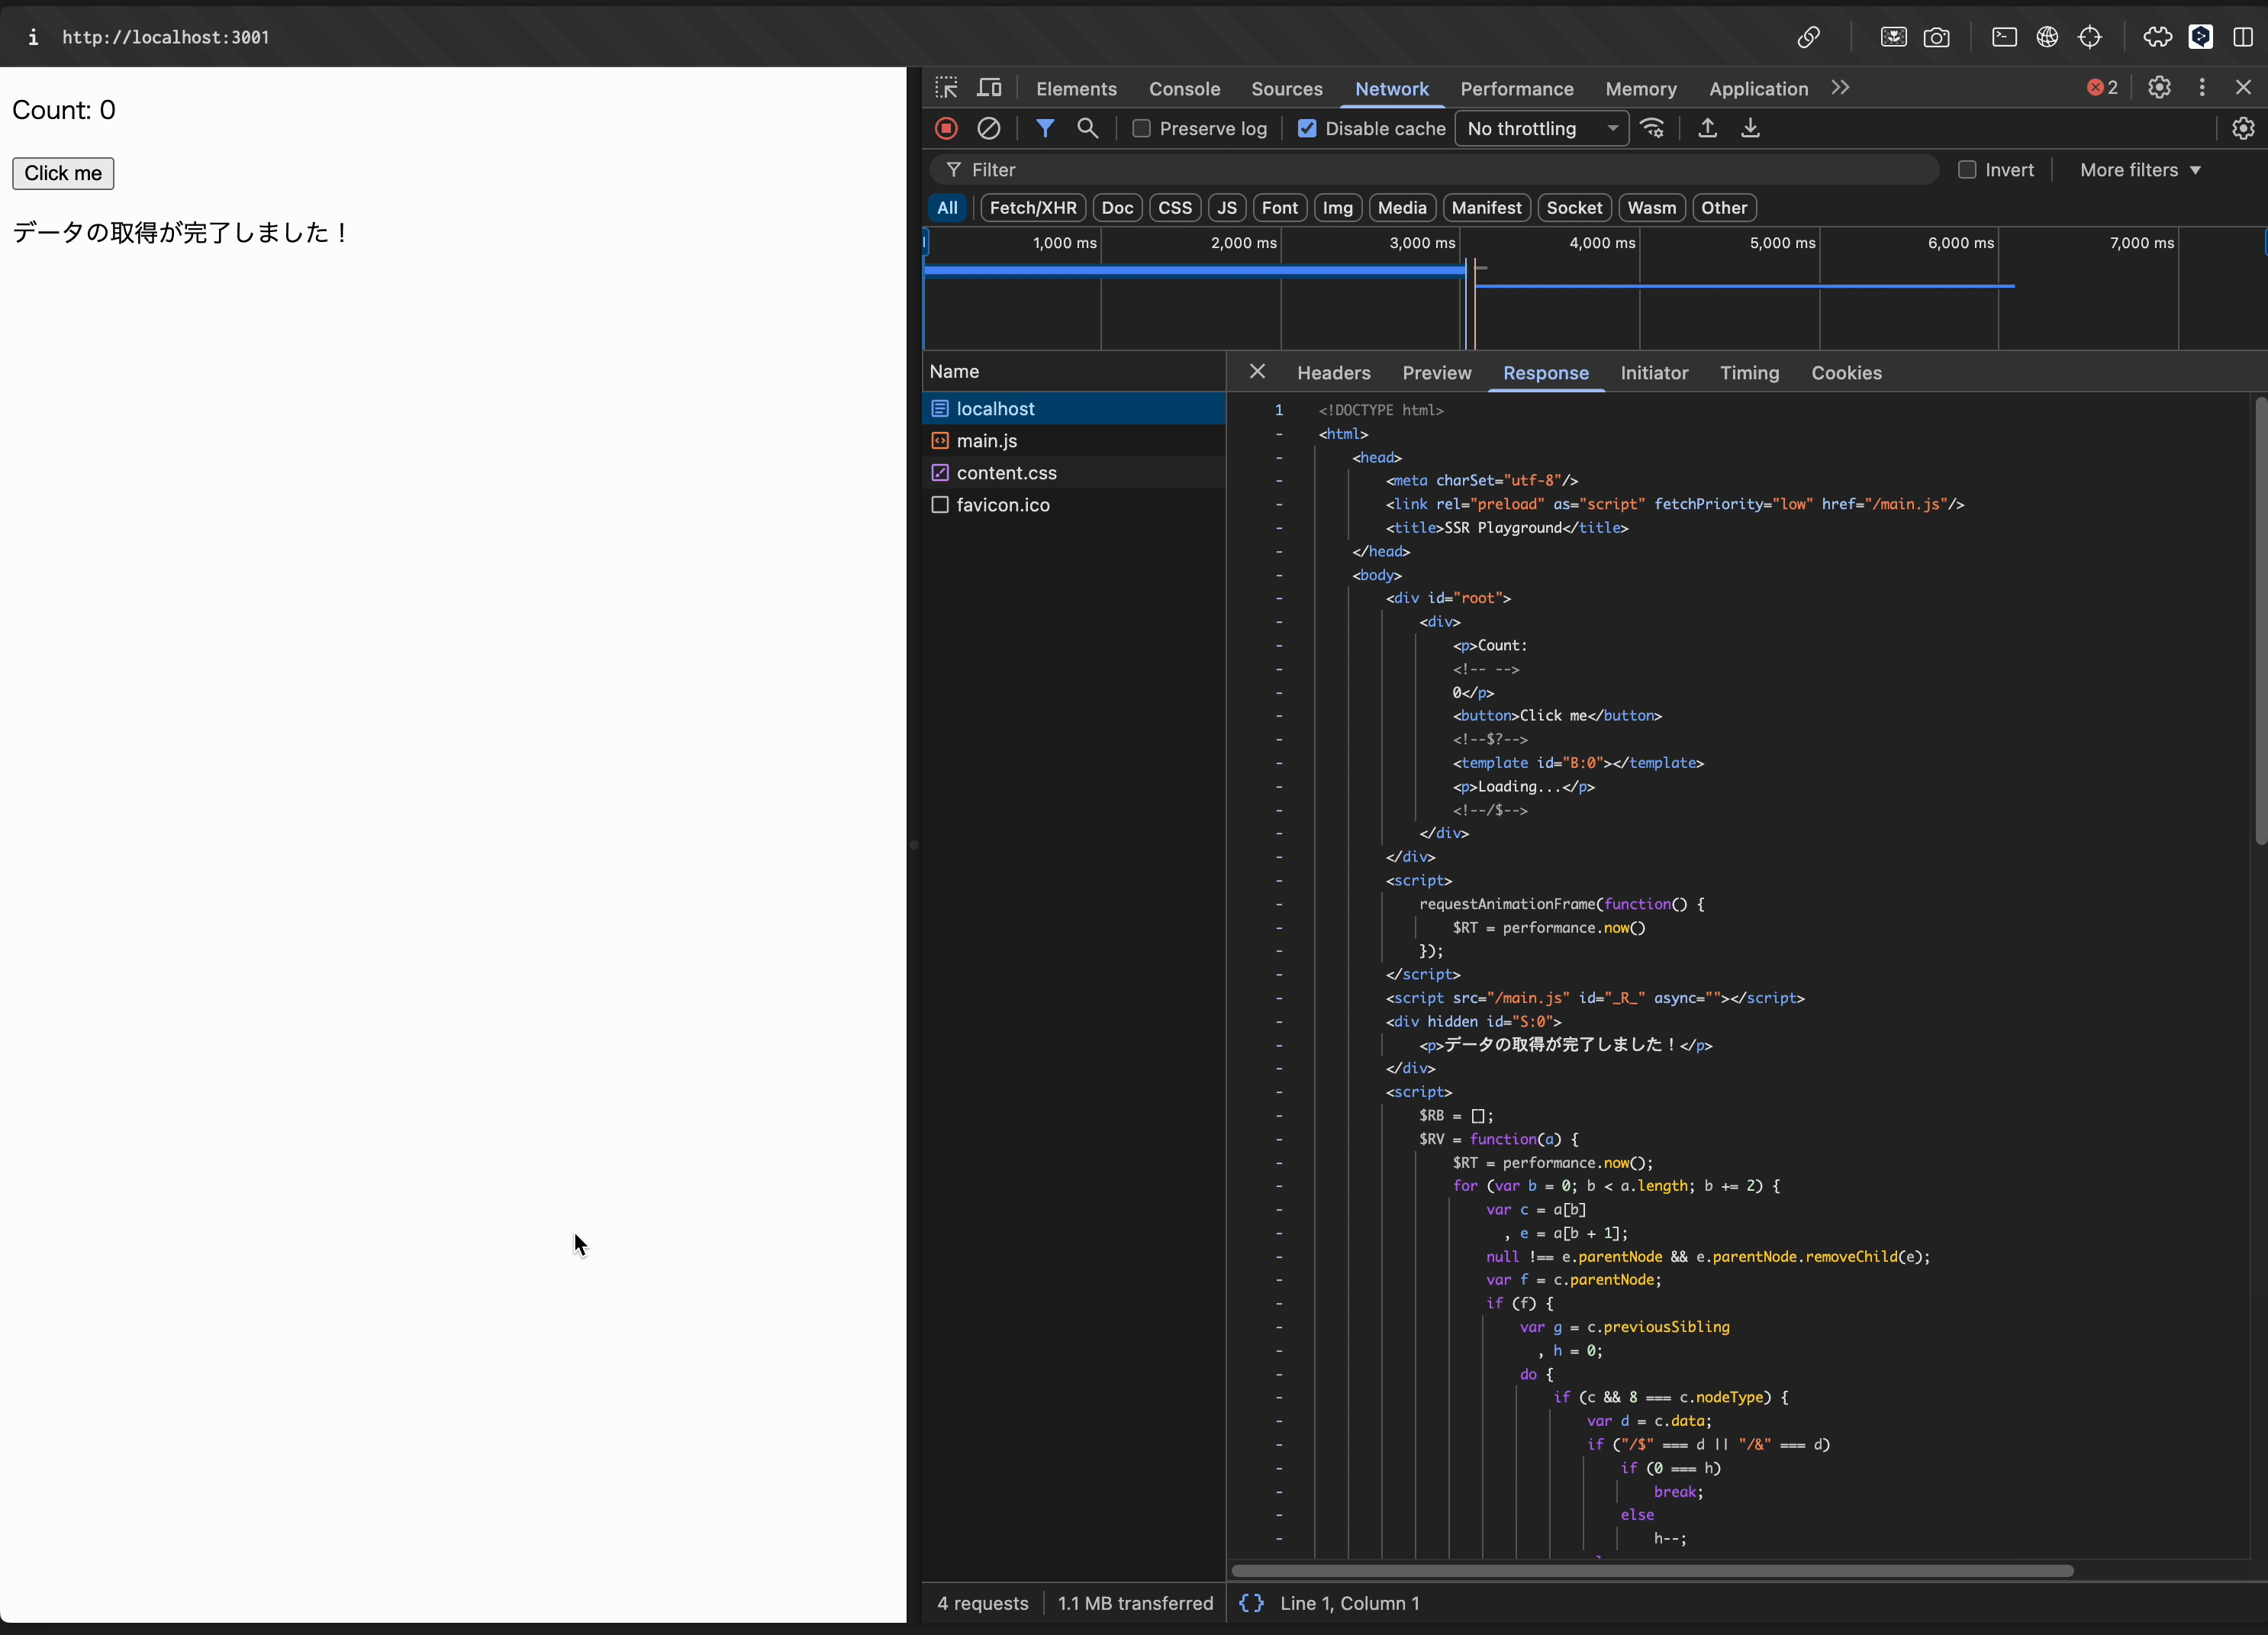Click the import HAR upload icon
This screenshot has width=2268, height=1635.
(1707, 128)
